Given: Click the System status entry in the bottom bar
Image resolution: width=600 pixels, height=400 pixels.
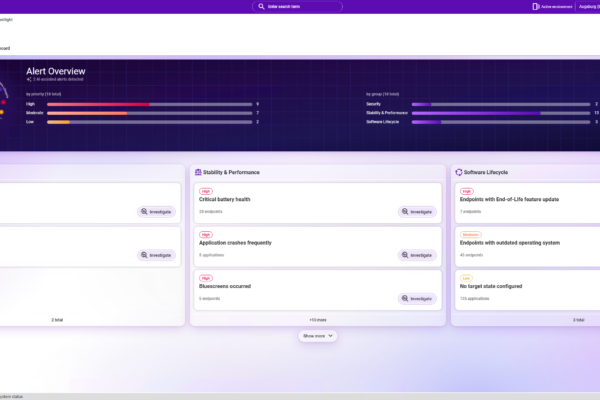Looking at the screenshot, I should 11,397.
